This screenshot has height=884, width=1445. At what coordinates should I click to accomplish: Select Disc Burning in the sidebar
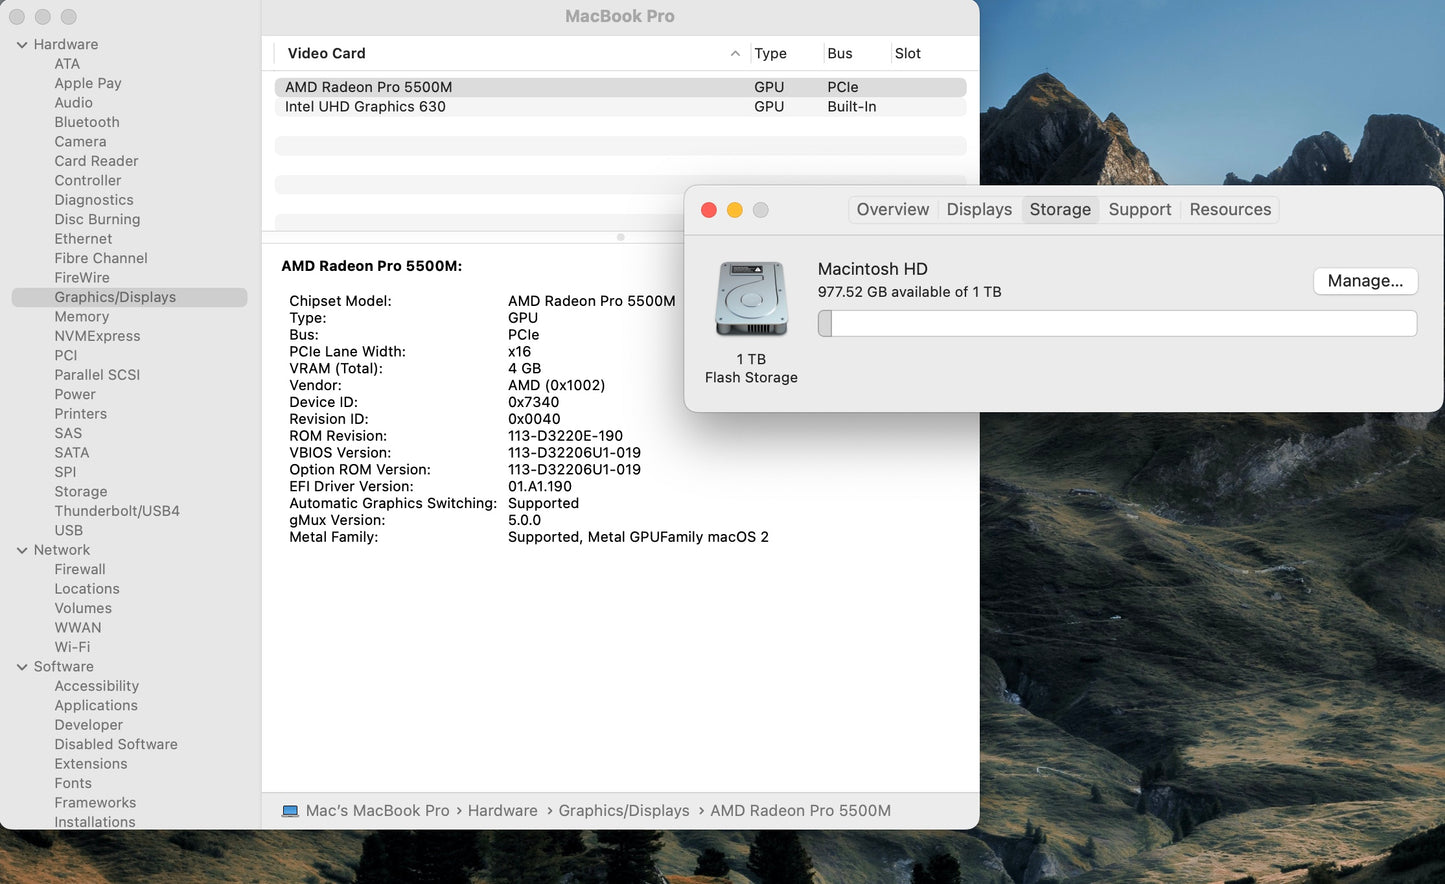point(97,220)
